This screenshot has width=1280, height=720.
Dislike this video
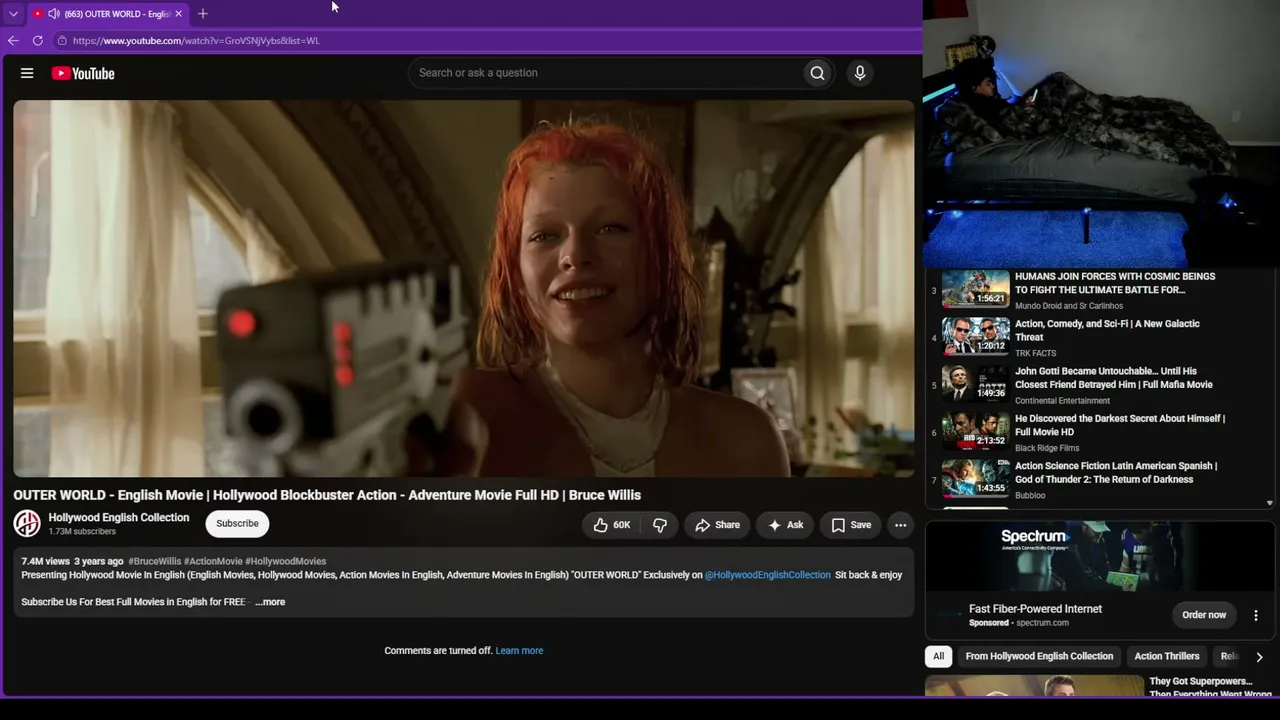(660, 525)
